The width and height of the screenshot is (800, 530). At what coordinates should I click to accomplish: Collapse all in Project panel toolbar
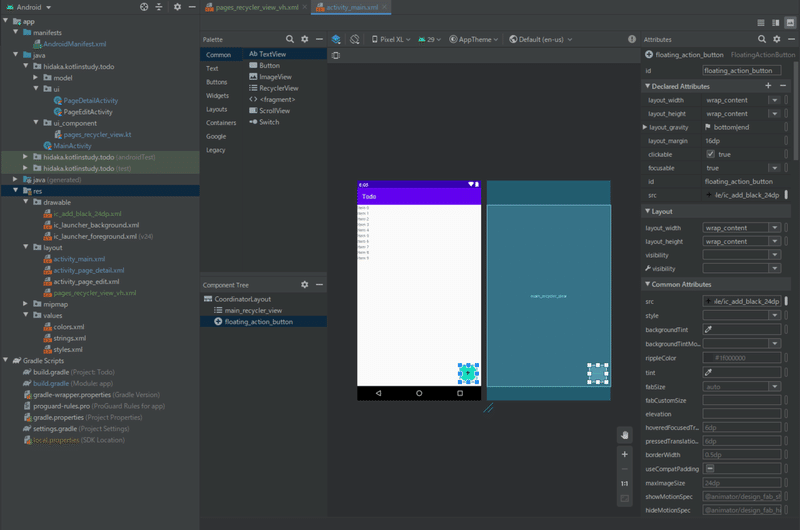tap(159, 7)
